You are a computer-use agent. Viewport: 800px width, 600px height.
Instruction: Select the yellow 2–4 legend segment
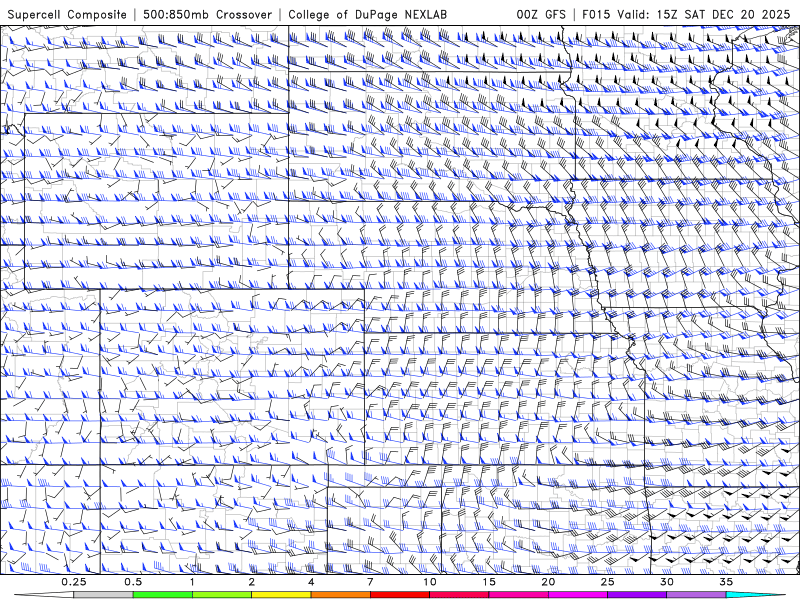coord(281,595)
